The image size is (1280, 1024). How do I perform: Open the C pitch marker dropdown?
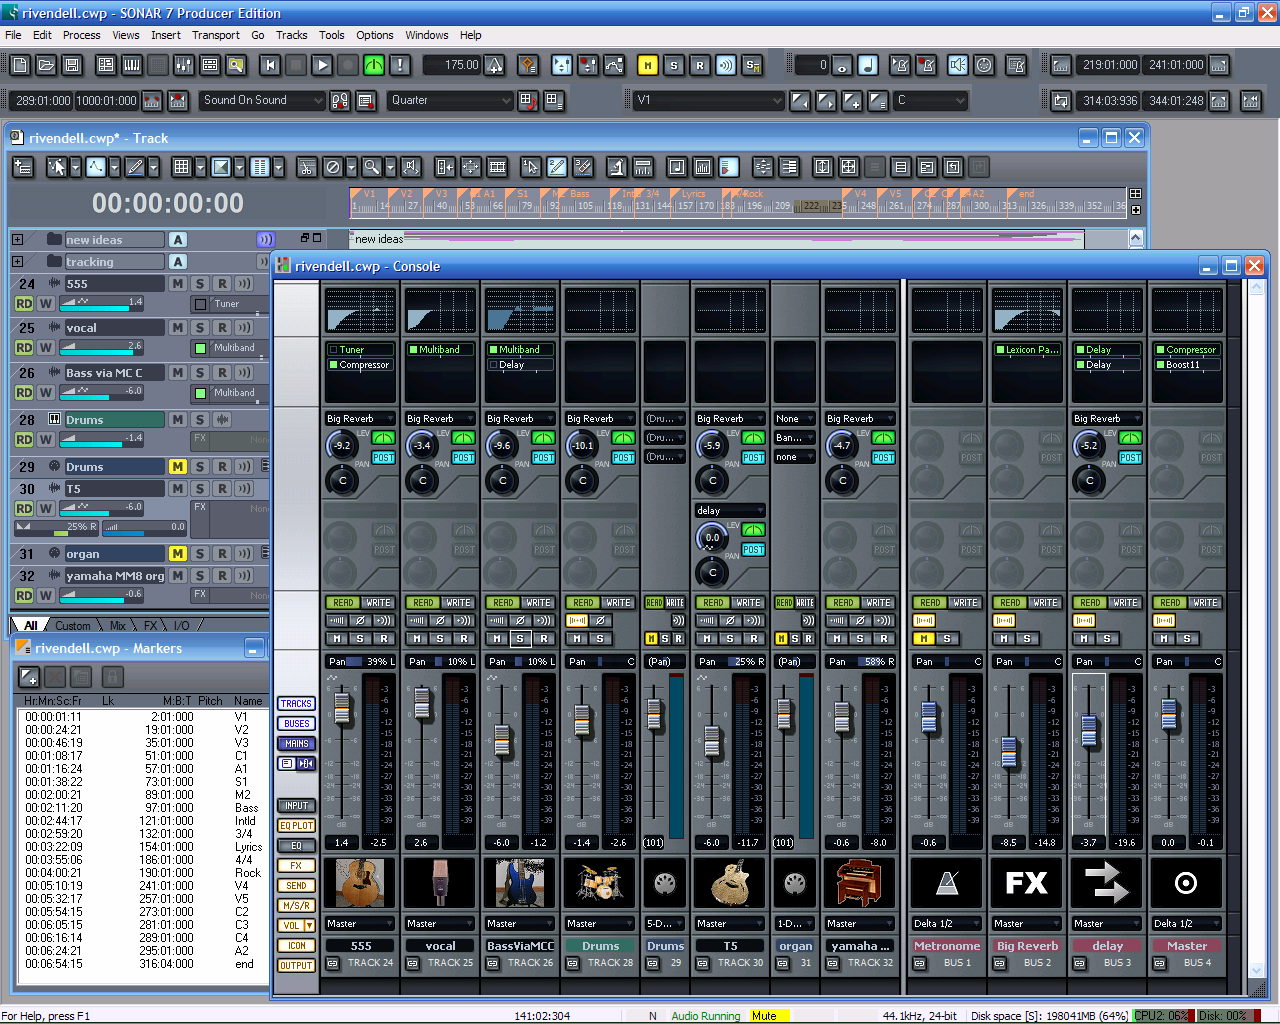tap(931, 100)
